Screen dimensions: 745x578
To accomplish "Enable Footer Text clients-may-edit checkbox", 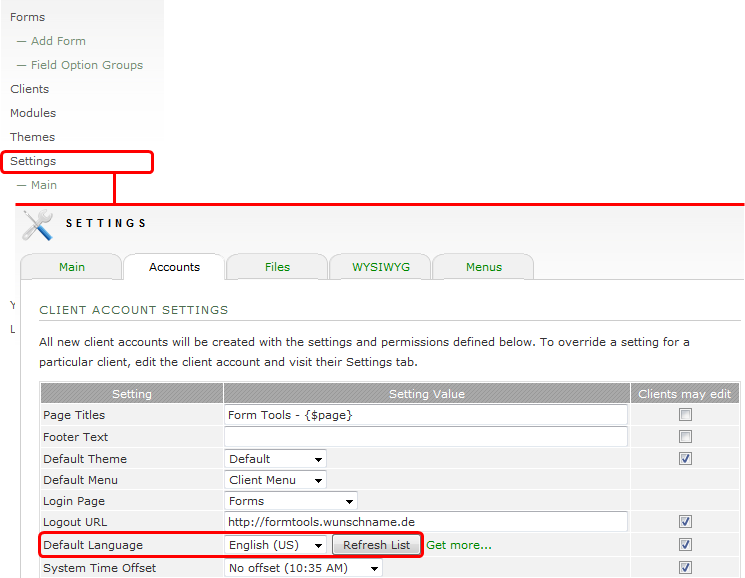I will coord(685,437).
